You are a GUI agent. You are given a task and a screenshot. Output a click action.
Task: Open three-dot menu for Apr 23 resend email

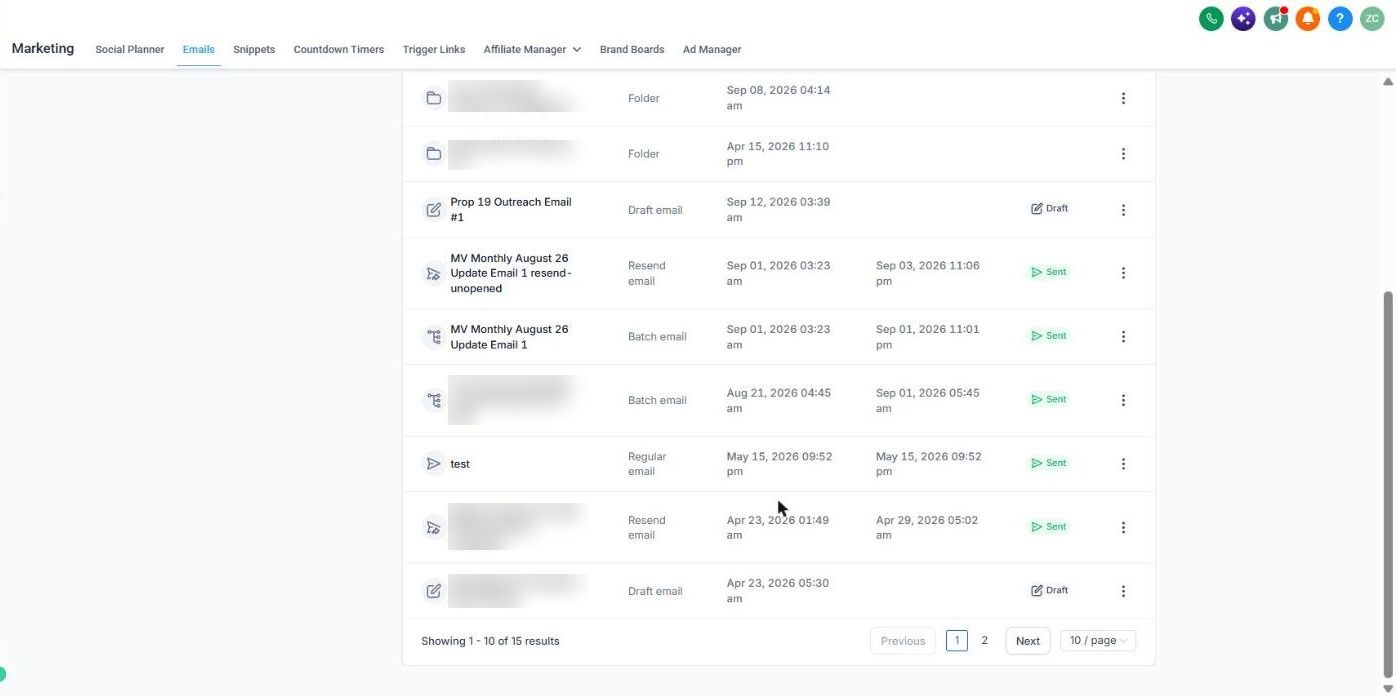tap(1123, 528)
